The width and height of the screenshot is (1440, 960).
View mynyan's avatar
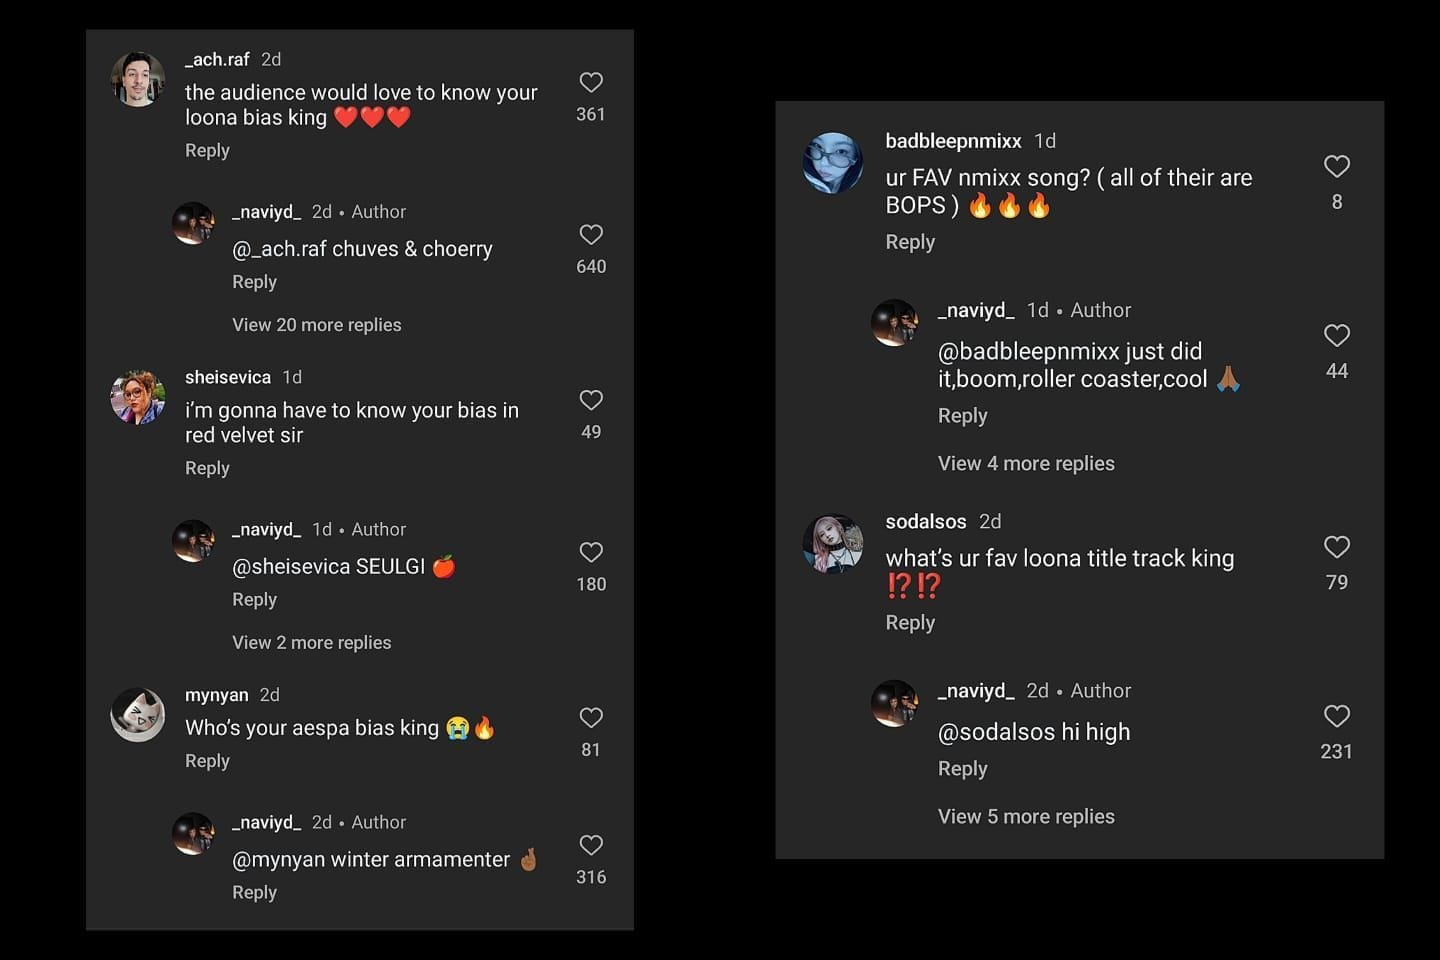click(138, 715)
